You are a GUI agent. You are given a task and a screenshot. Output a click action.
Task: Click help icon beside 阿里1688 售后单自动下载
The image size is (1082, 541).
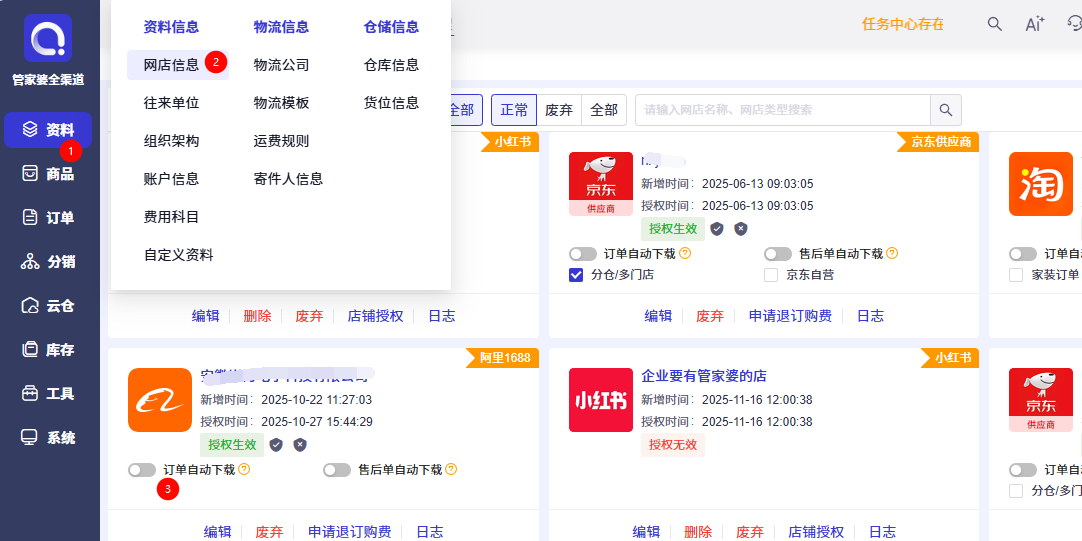(x=451, y=469)
